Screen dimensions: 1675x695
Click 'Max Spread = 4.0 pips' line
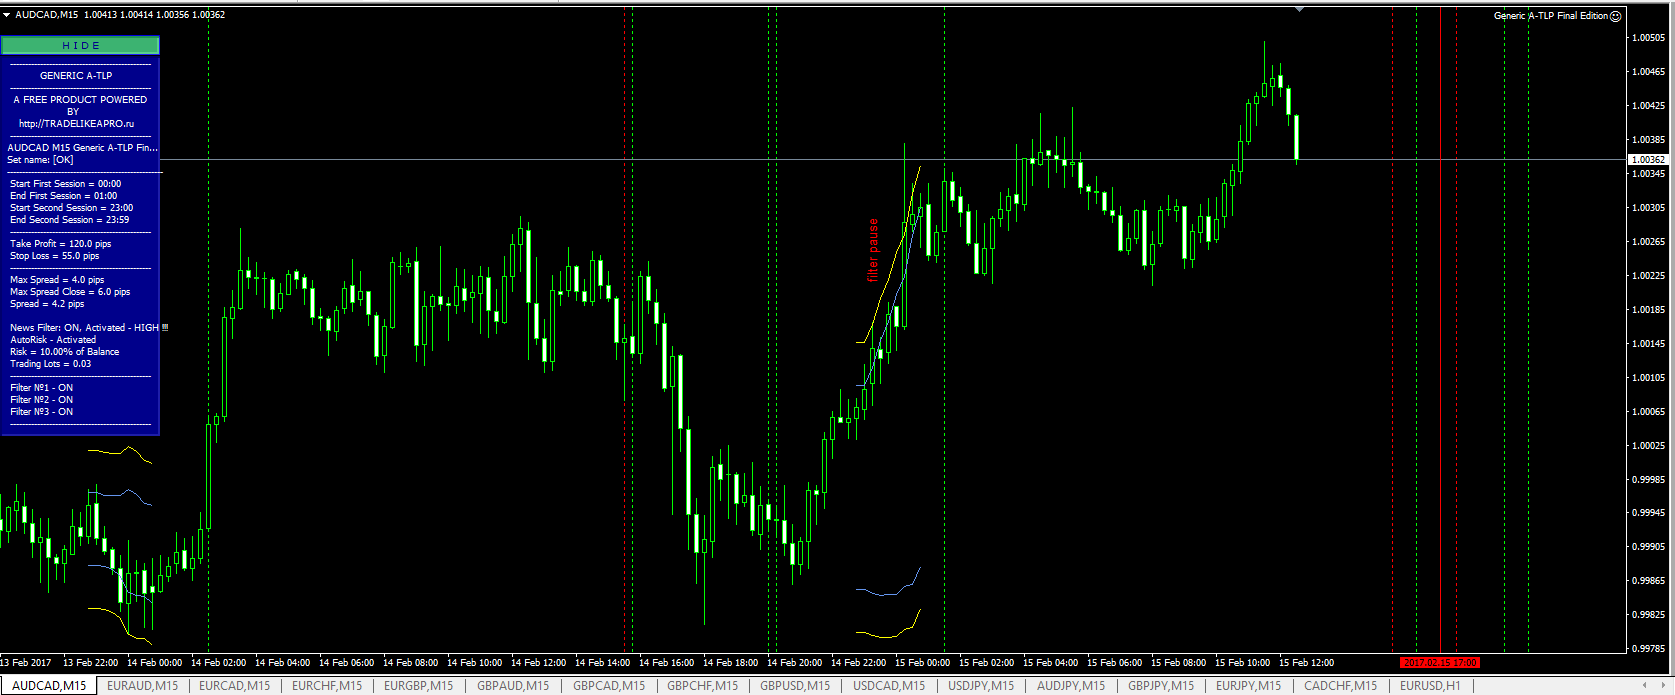click(57, 280)
